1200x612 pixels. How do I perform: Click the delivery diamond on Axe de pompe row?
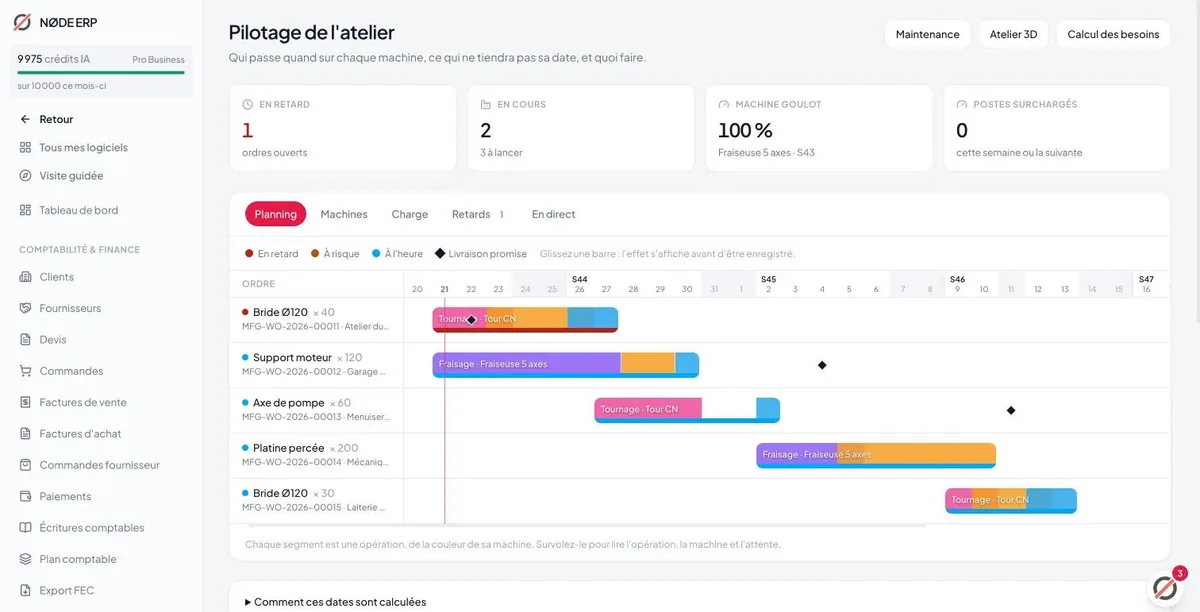point(1011,410)
